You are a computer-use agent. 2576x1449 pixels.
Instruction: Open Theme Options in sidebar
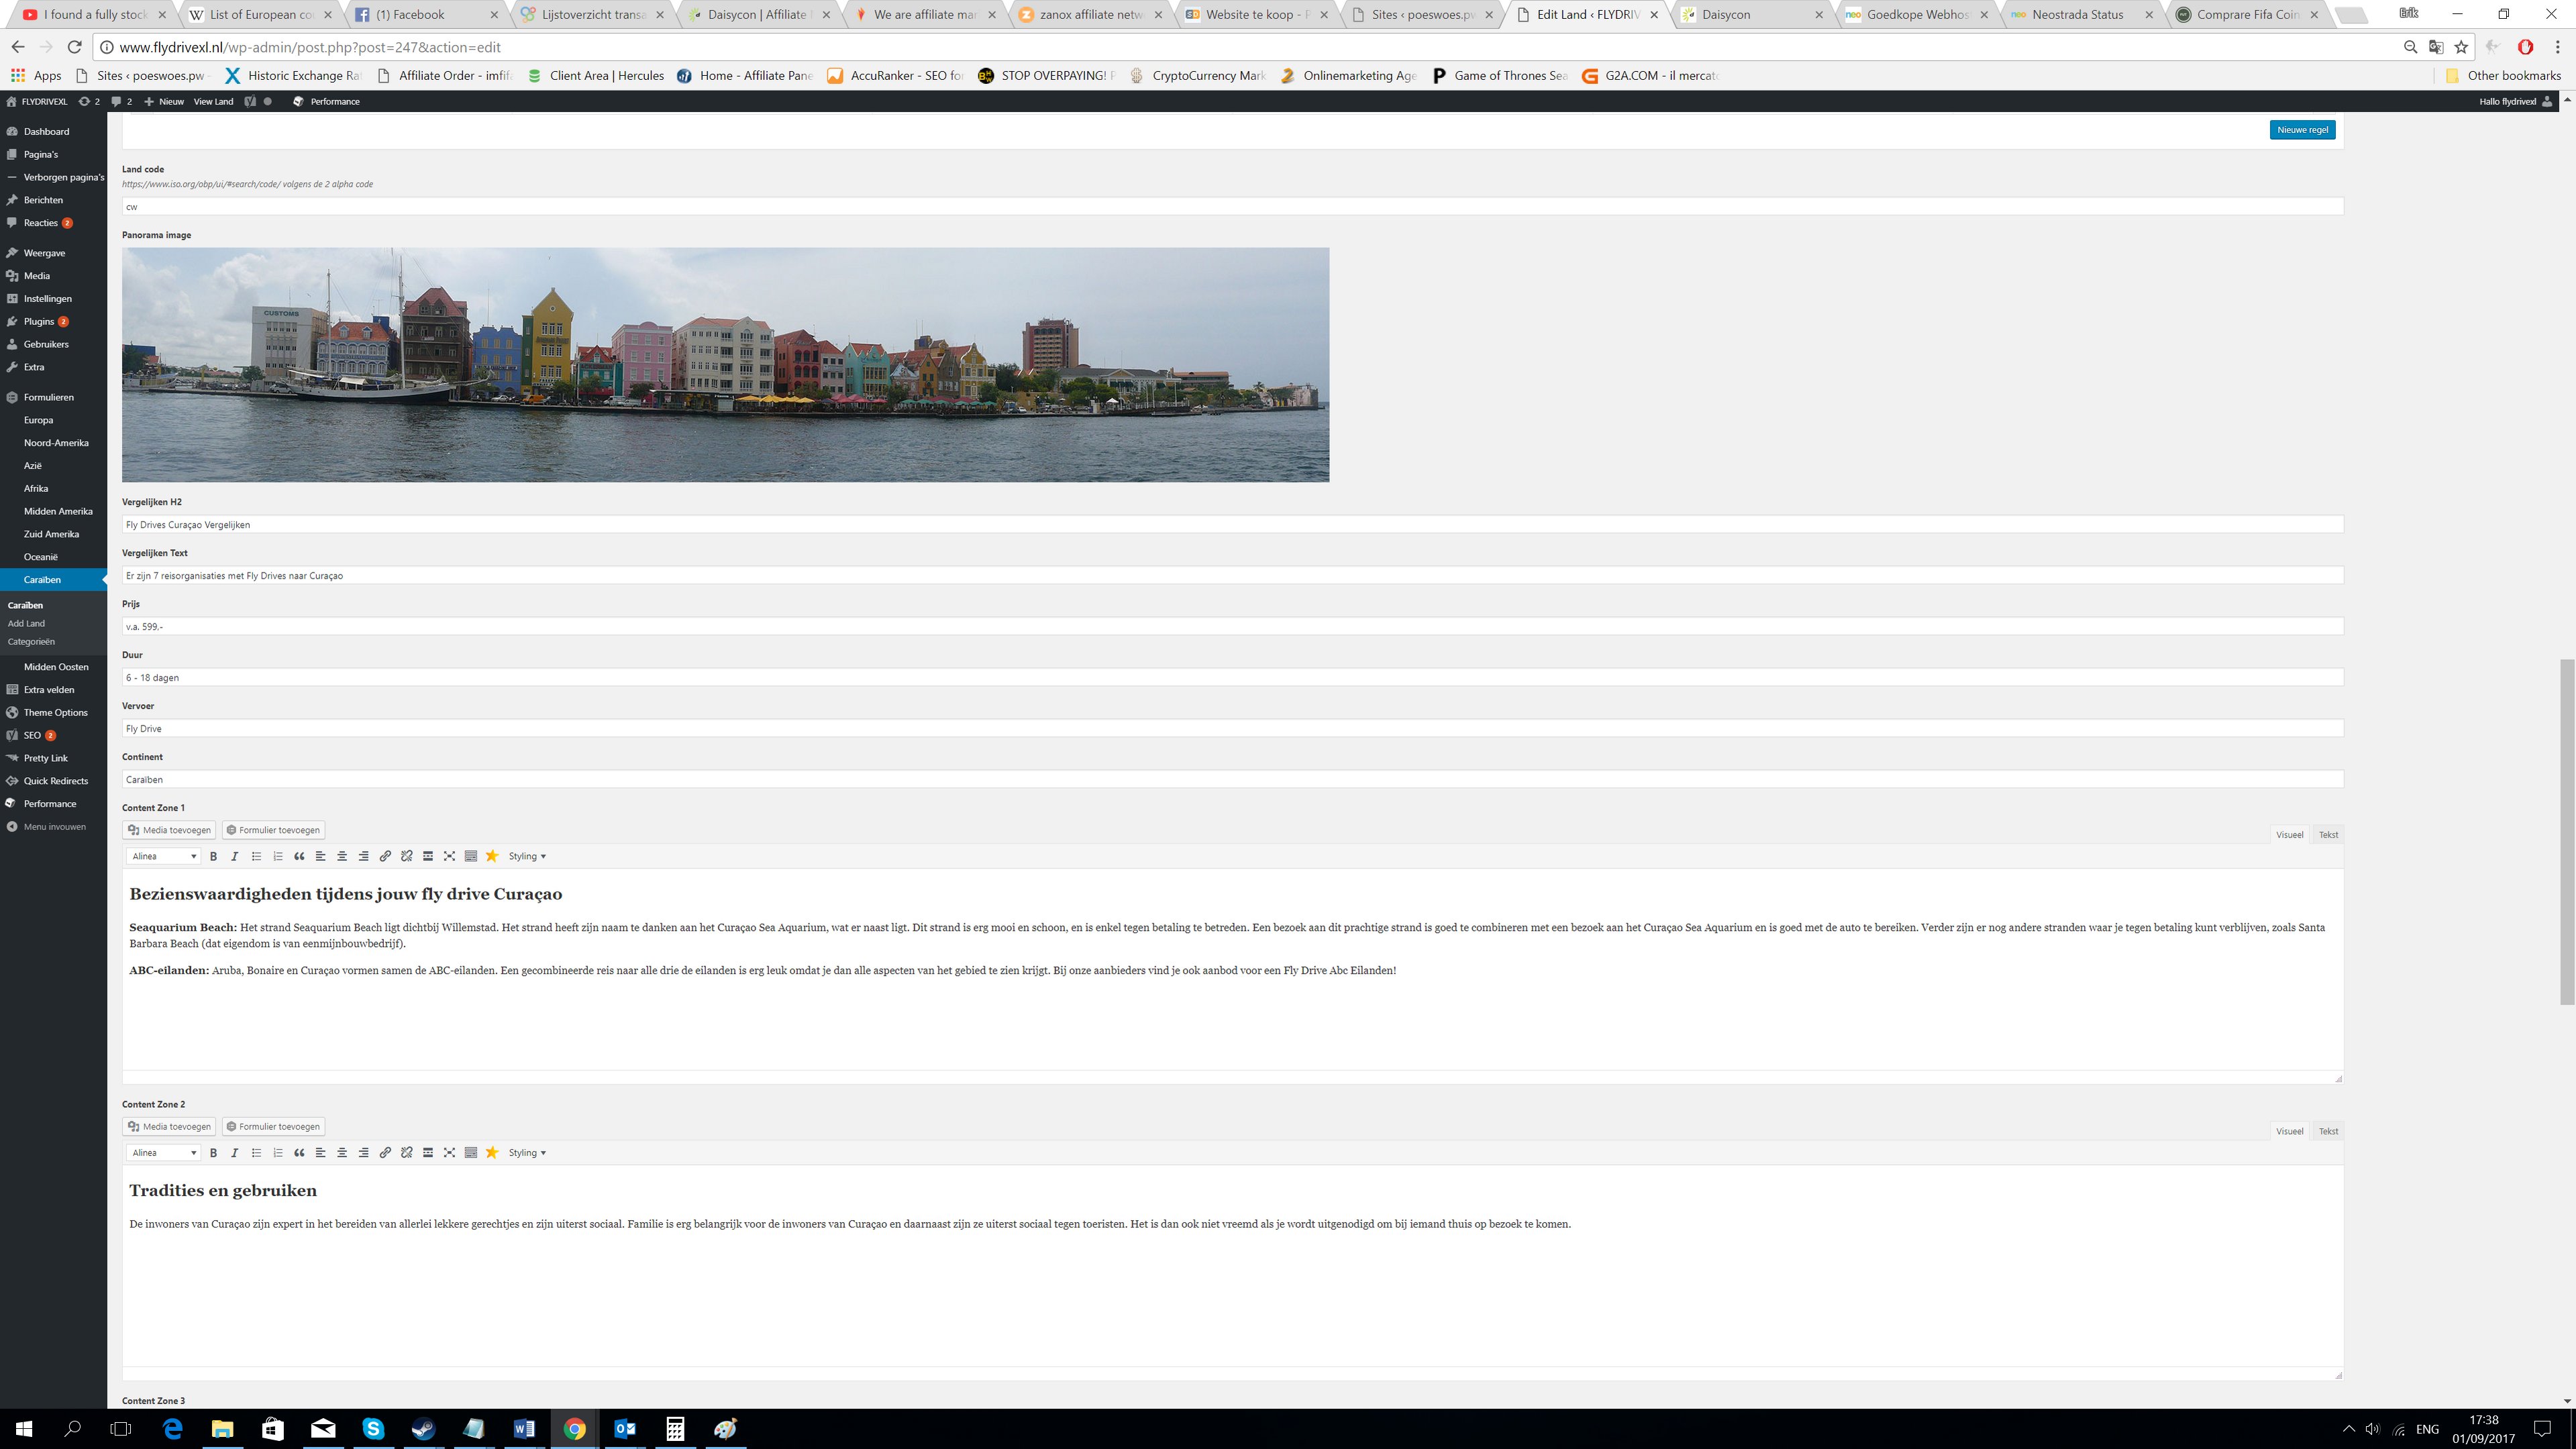(55, 713)
